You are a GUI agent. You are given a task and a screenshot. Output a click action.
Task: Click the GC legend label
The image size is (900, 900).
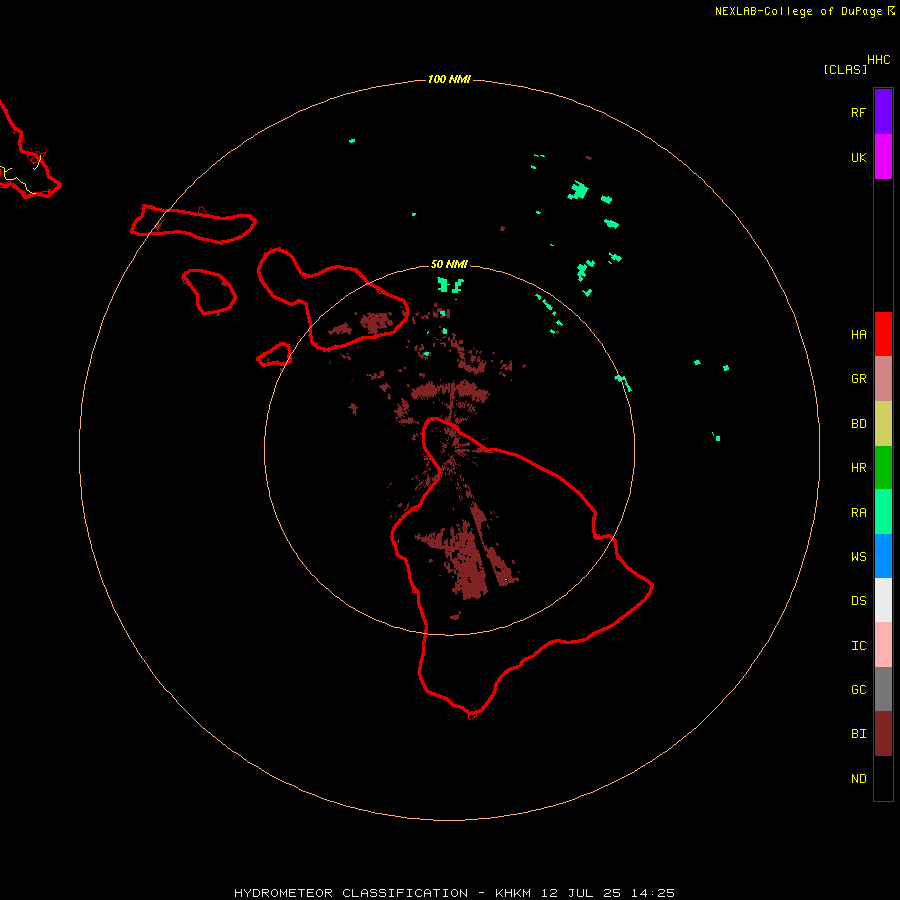pyautogui.click(x=858, y=689)
